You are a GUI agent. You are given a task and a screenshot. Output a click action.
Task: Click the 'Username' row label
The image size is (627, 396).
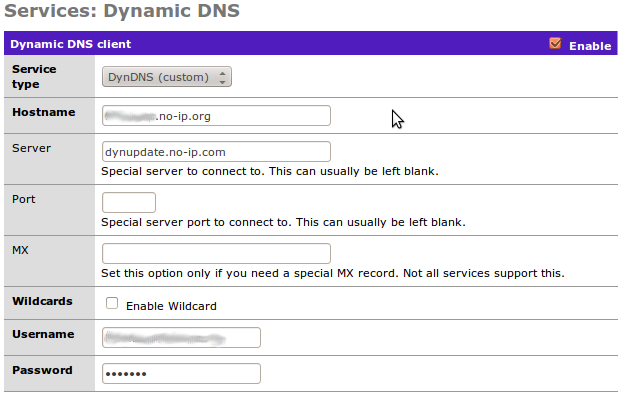click(x=43, y=334)
